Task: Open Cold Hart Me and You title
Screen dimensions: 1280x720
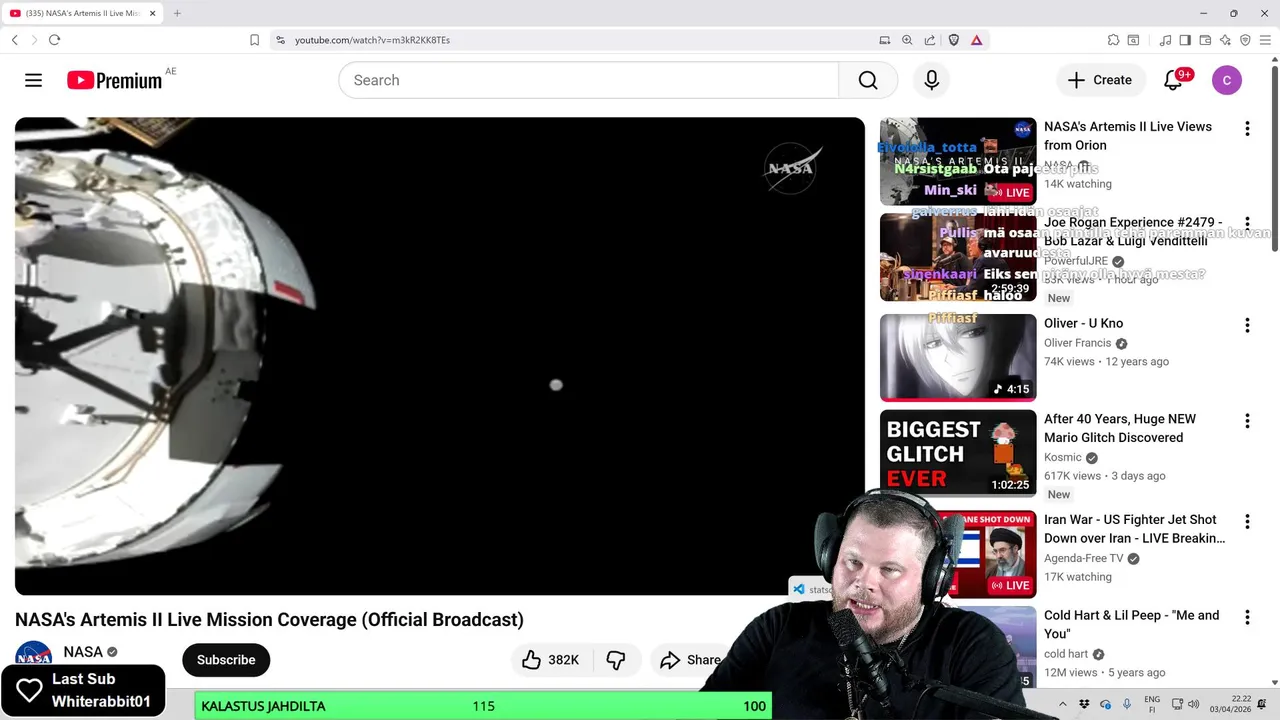Action: 1131,624
